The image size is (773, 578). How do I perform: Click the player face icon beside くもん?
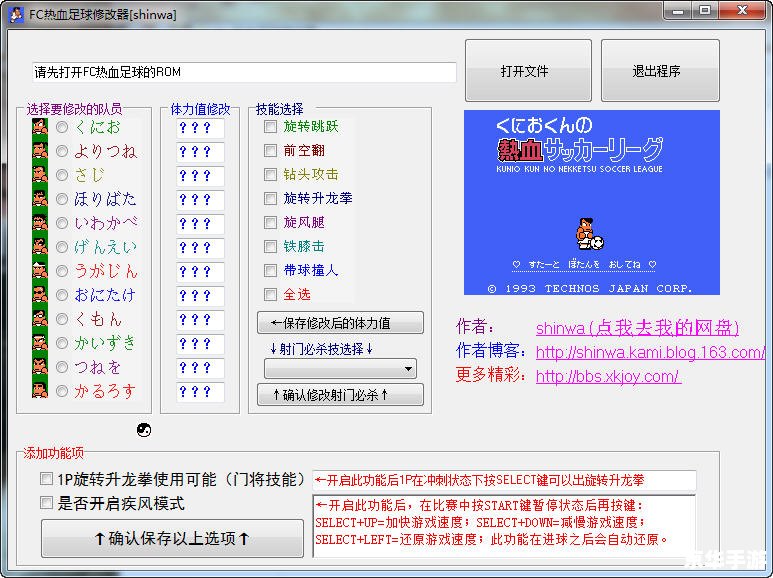pyautogui.click(x=40, y=319)
